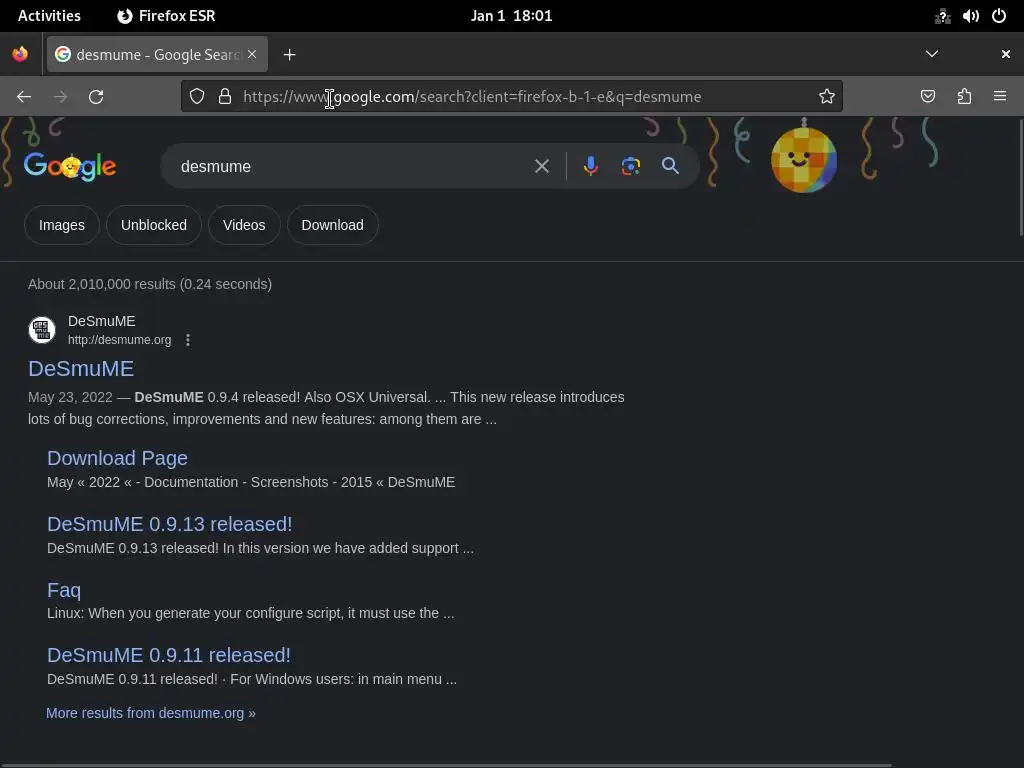Screen dimensions: 1024x768
Task: Go back with the back arrow
Action: pyautogui.click(x=24, y=97)
